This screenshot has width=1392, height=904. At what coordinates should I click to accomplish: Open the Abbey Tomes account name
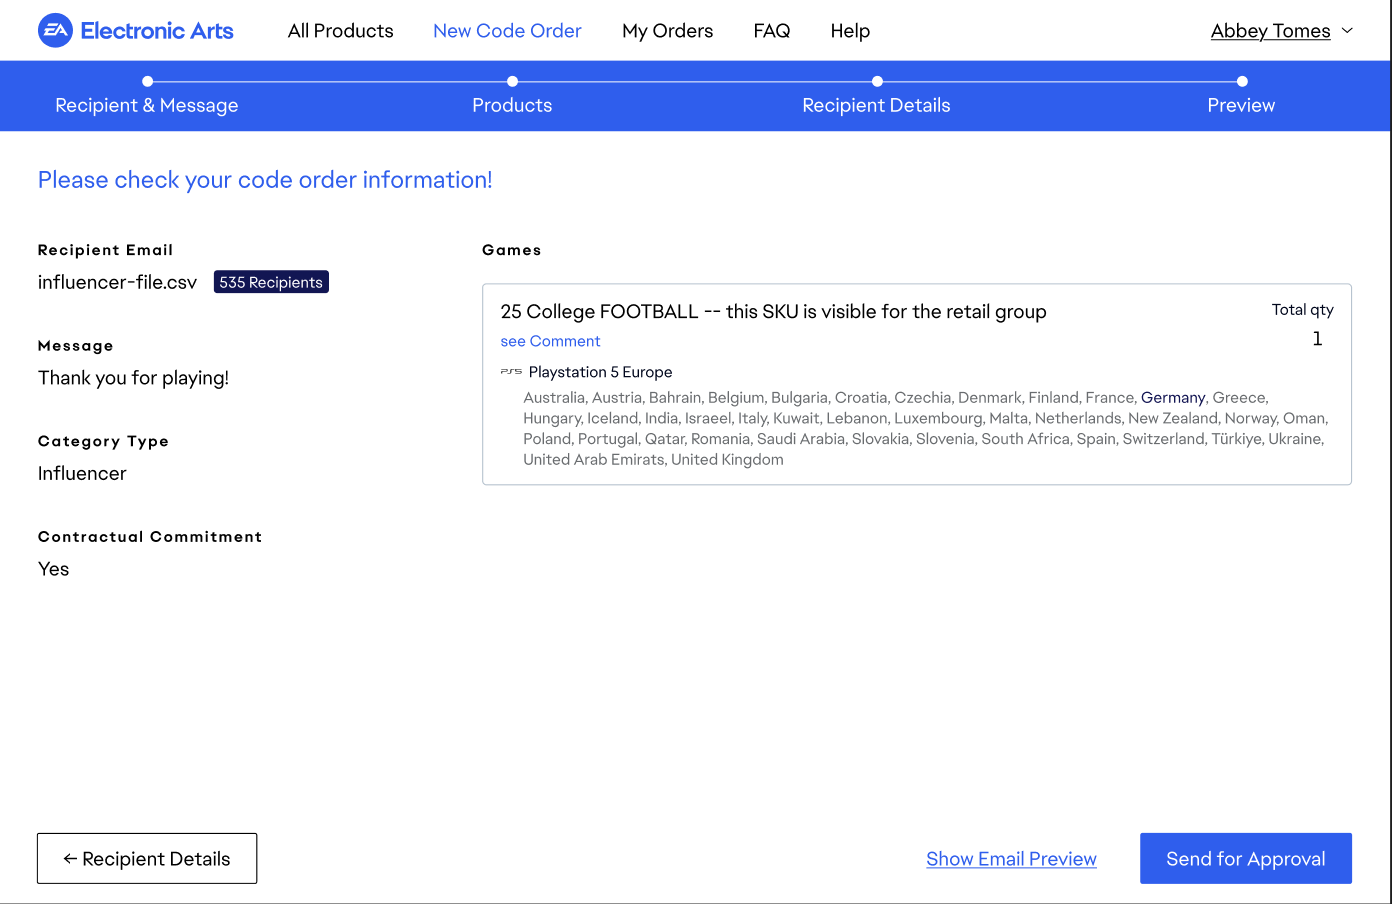tap(1270, 31)
